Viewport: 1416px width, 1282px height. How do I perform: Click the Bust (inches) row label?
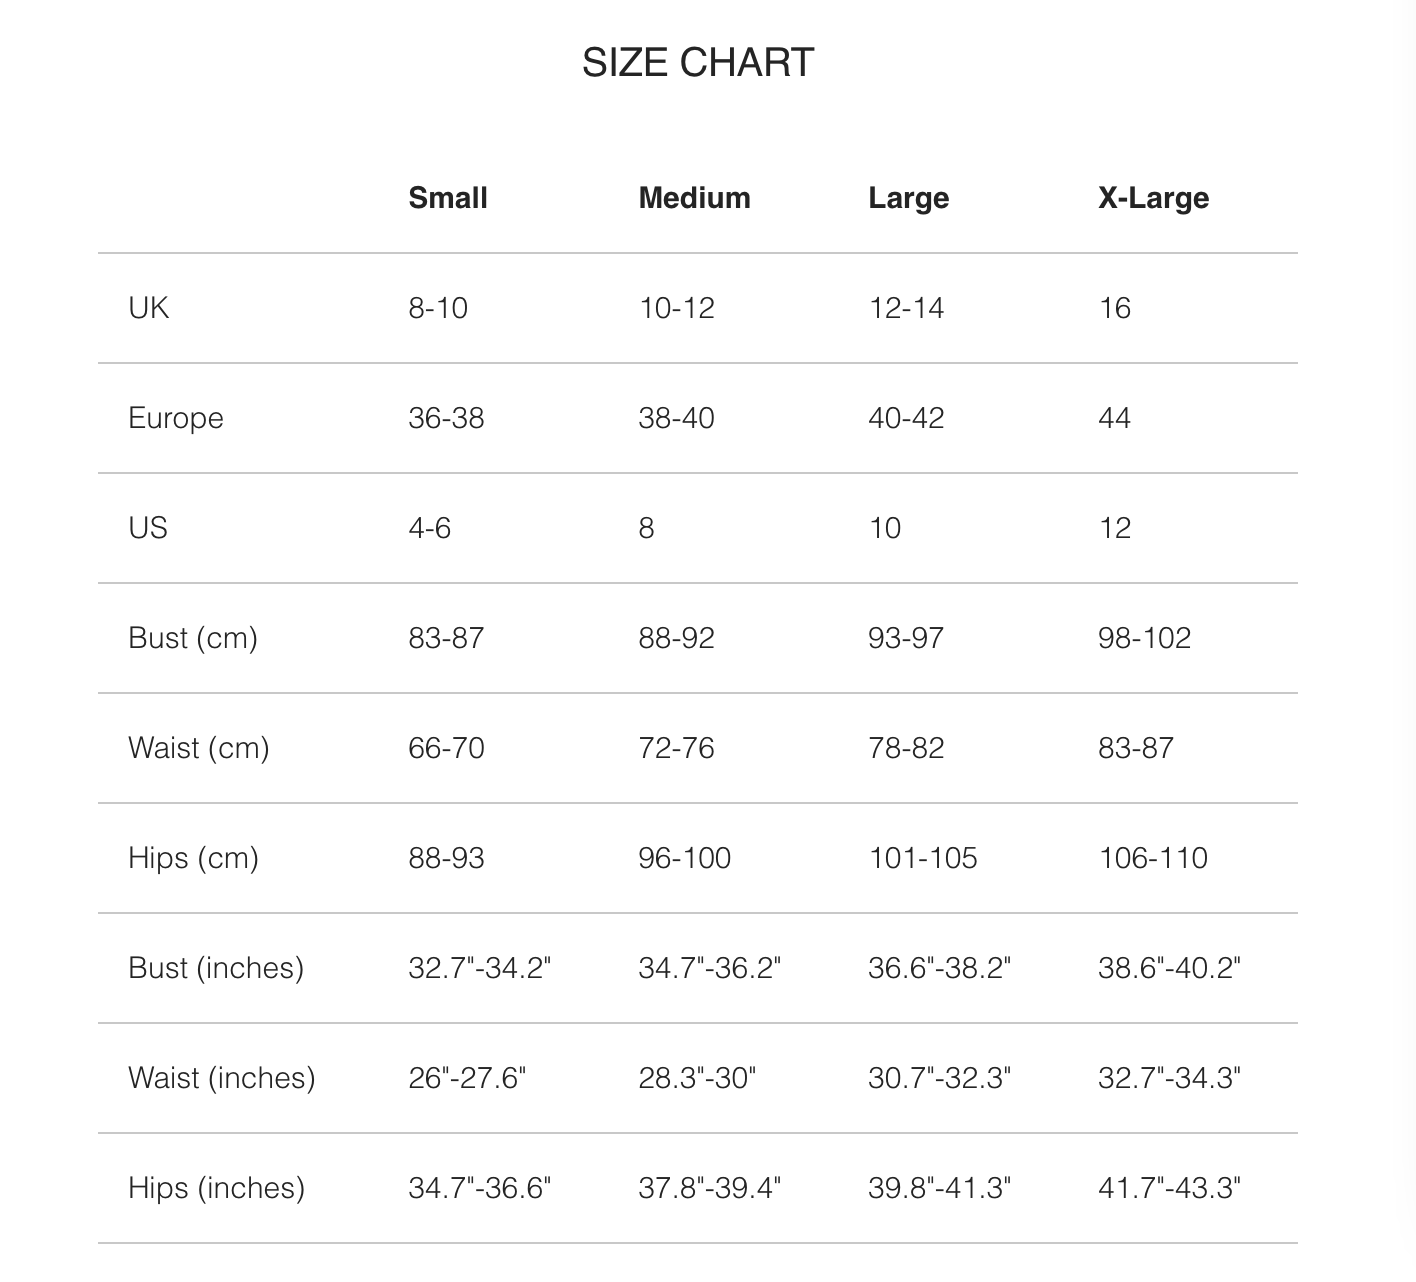[216, 968]
